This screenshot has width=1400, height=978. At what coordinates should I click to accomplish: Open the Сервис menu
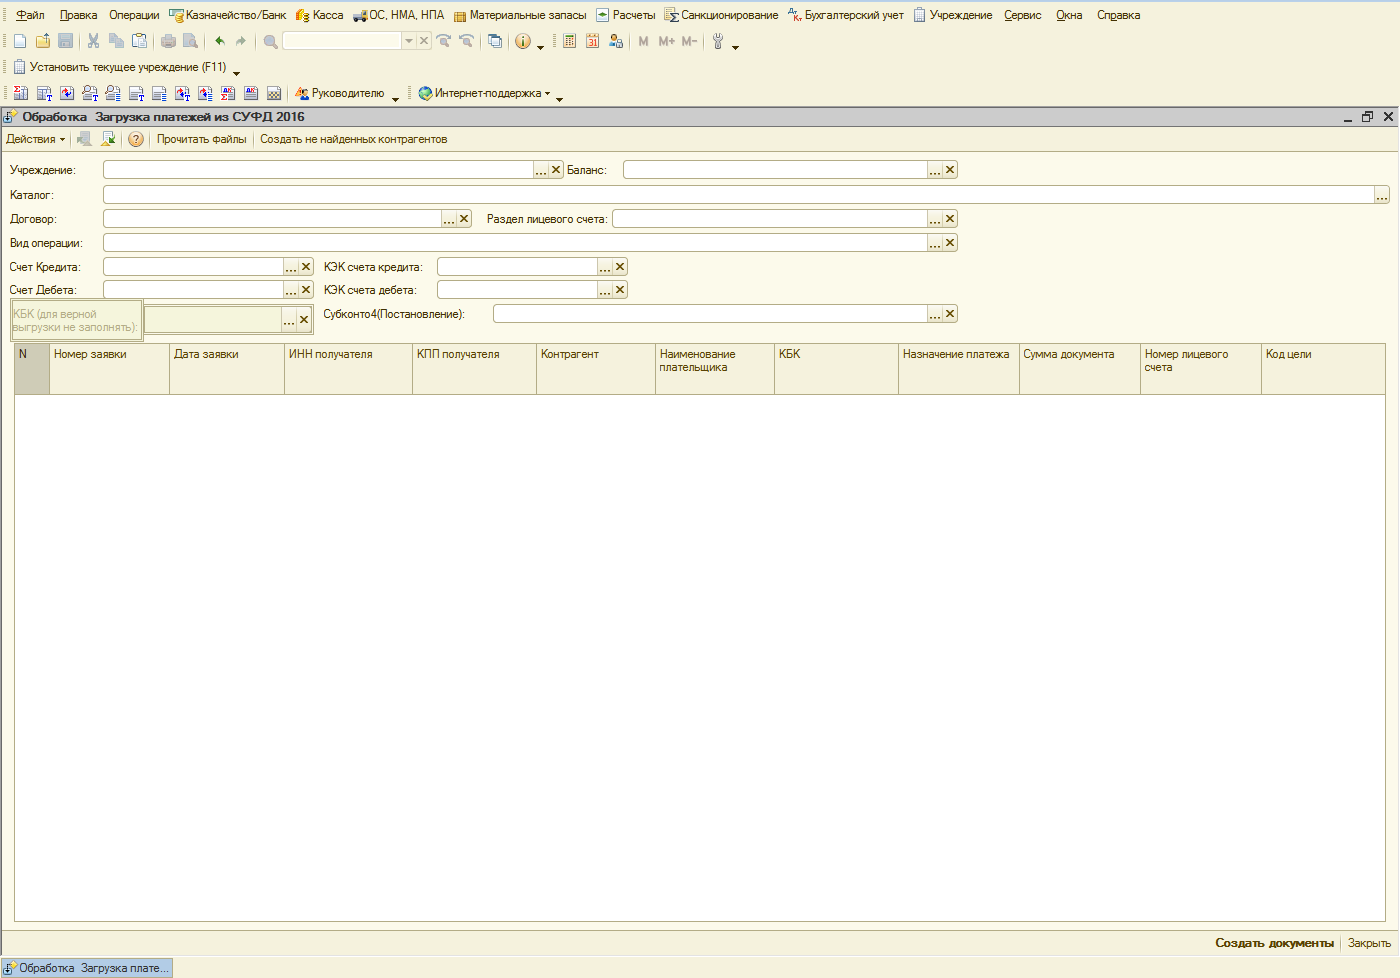pyautogui.click(x=1023, y=15)
